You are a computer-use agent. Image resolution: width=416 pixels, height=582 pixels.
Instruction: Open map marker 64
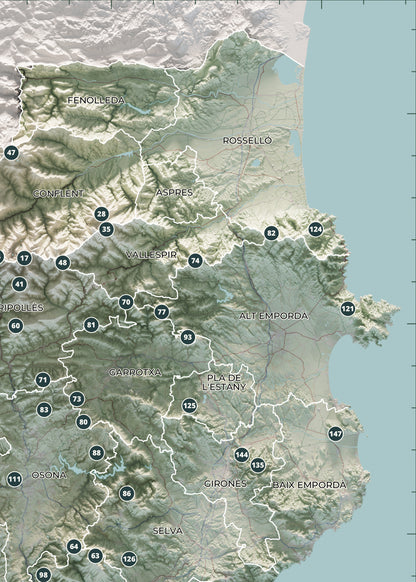click(x=74, y=546)
